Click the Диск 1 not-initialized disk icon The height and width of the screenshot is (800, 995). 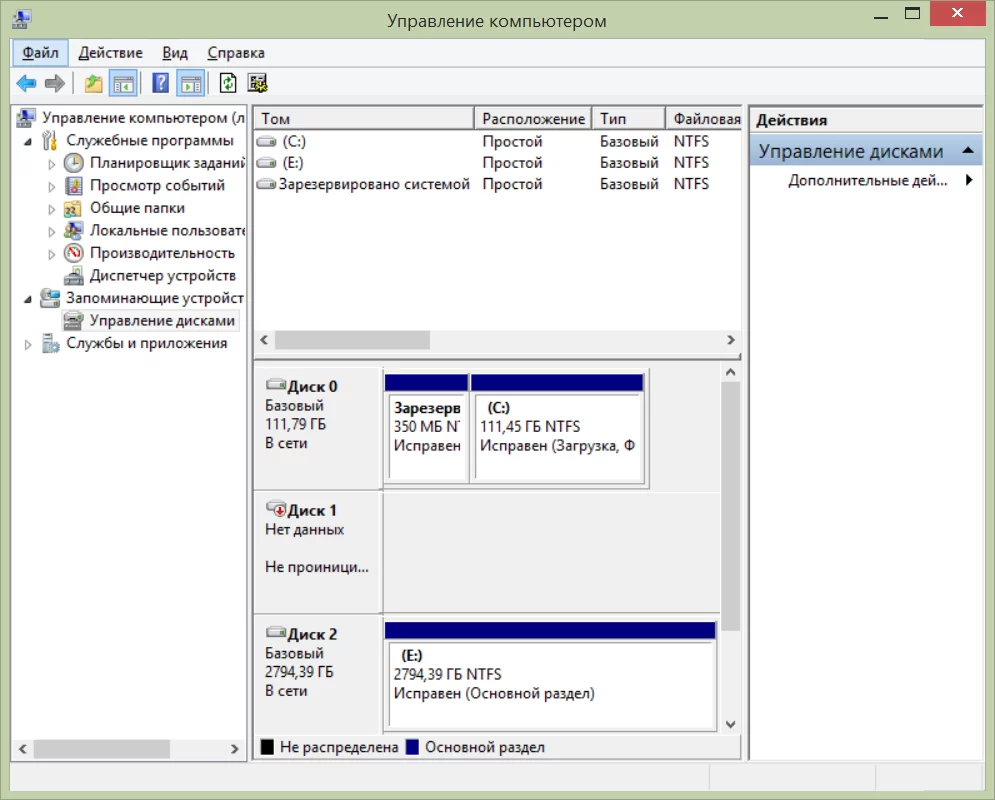276,510
